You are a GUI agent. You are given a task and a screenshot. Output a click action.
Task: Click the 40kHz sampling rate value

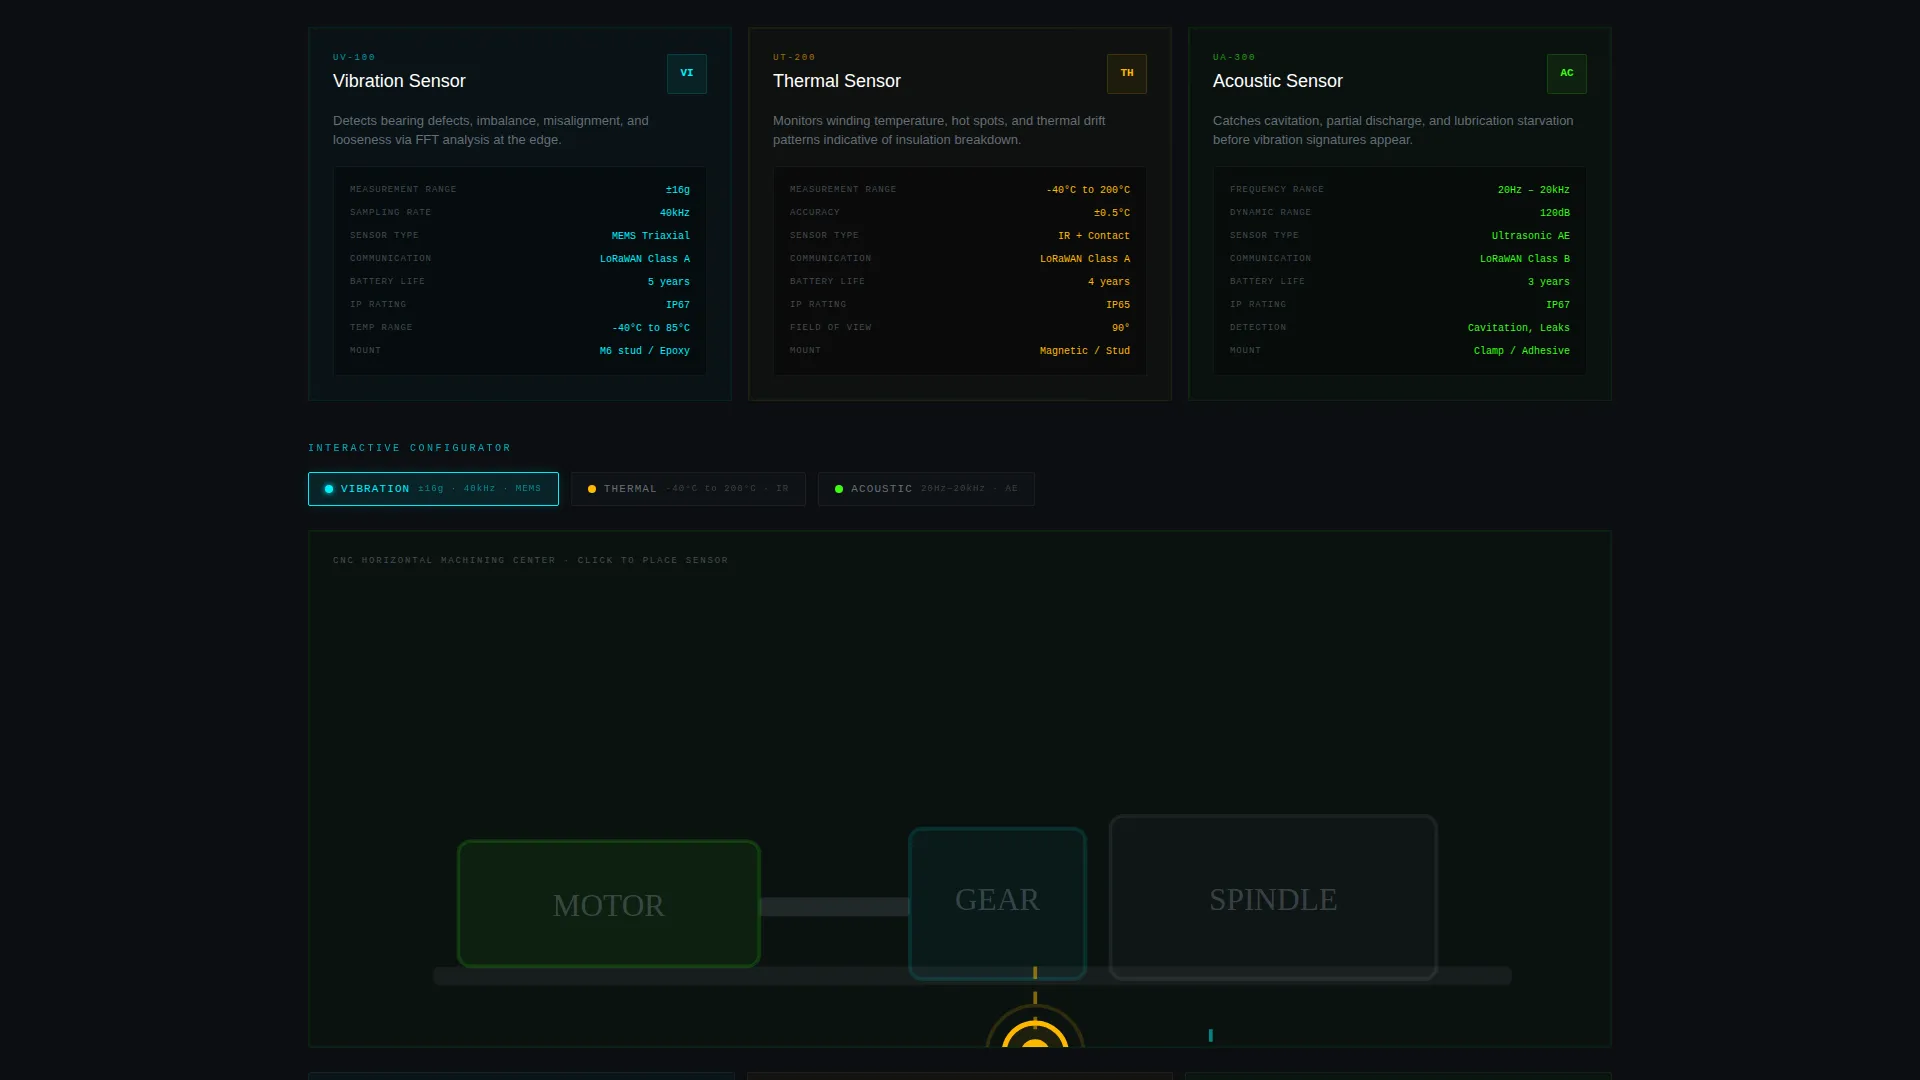pyautogui.click(x=675, y=213)
